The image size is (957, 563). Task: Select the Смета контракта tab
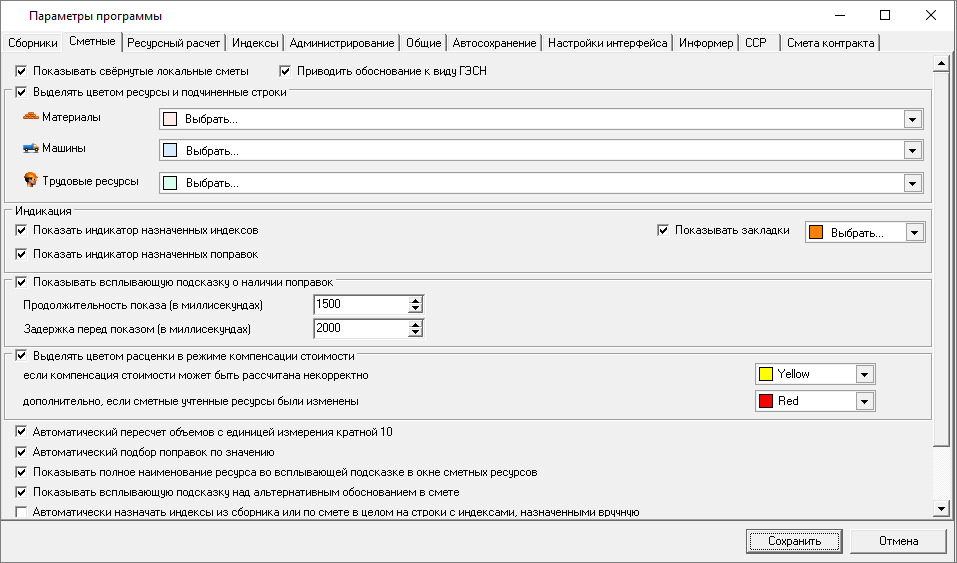[x=830, y=43]
